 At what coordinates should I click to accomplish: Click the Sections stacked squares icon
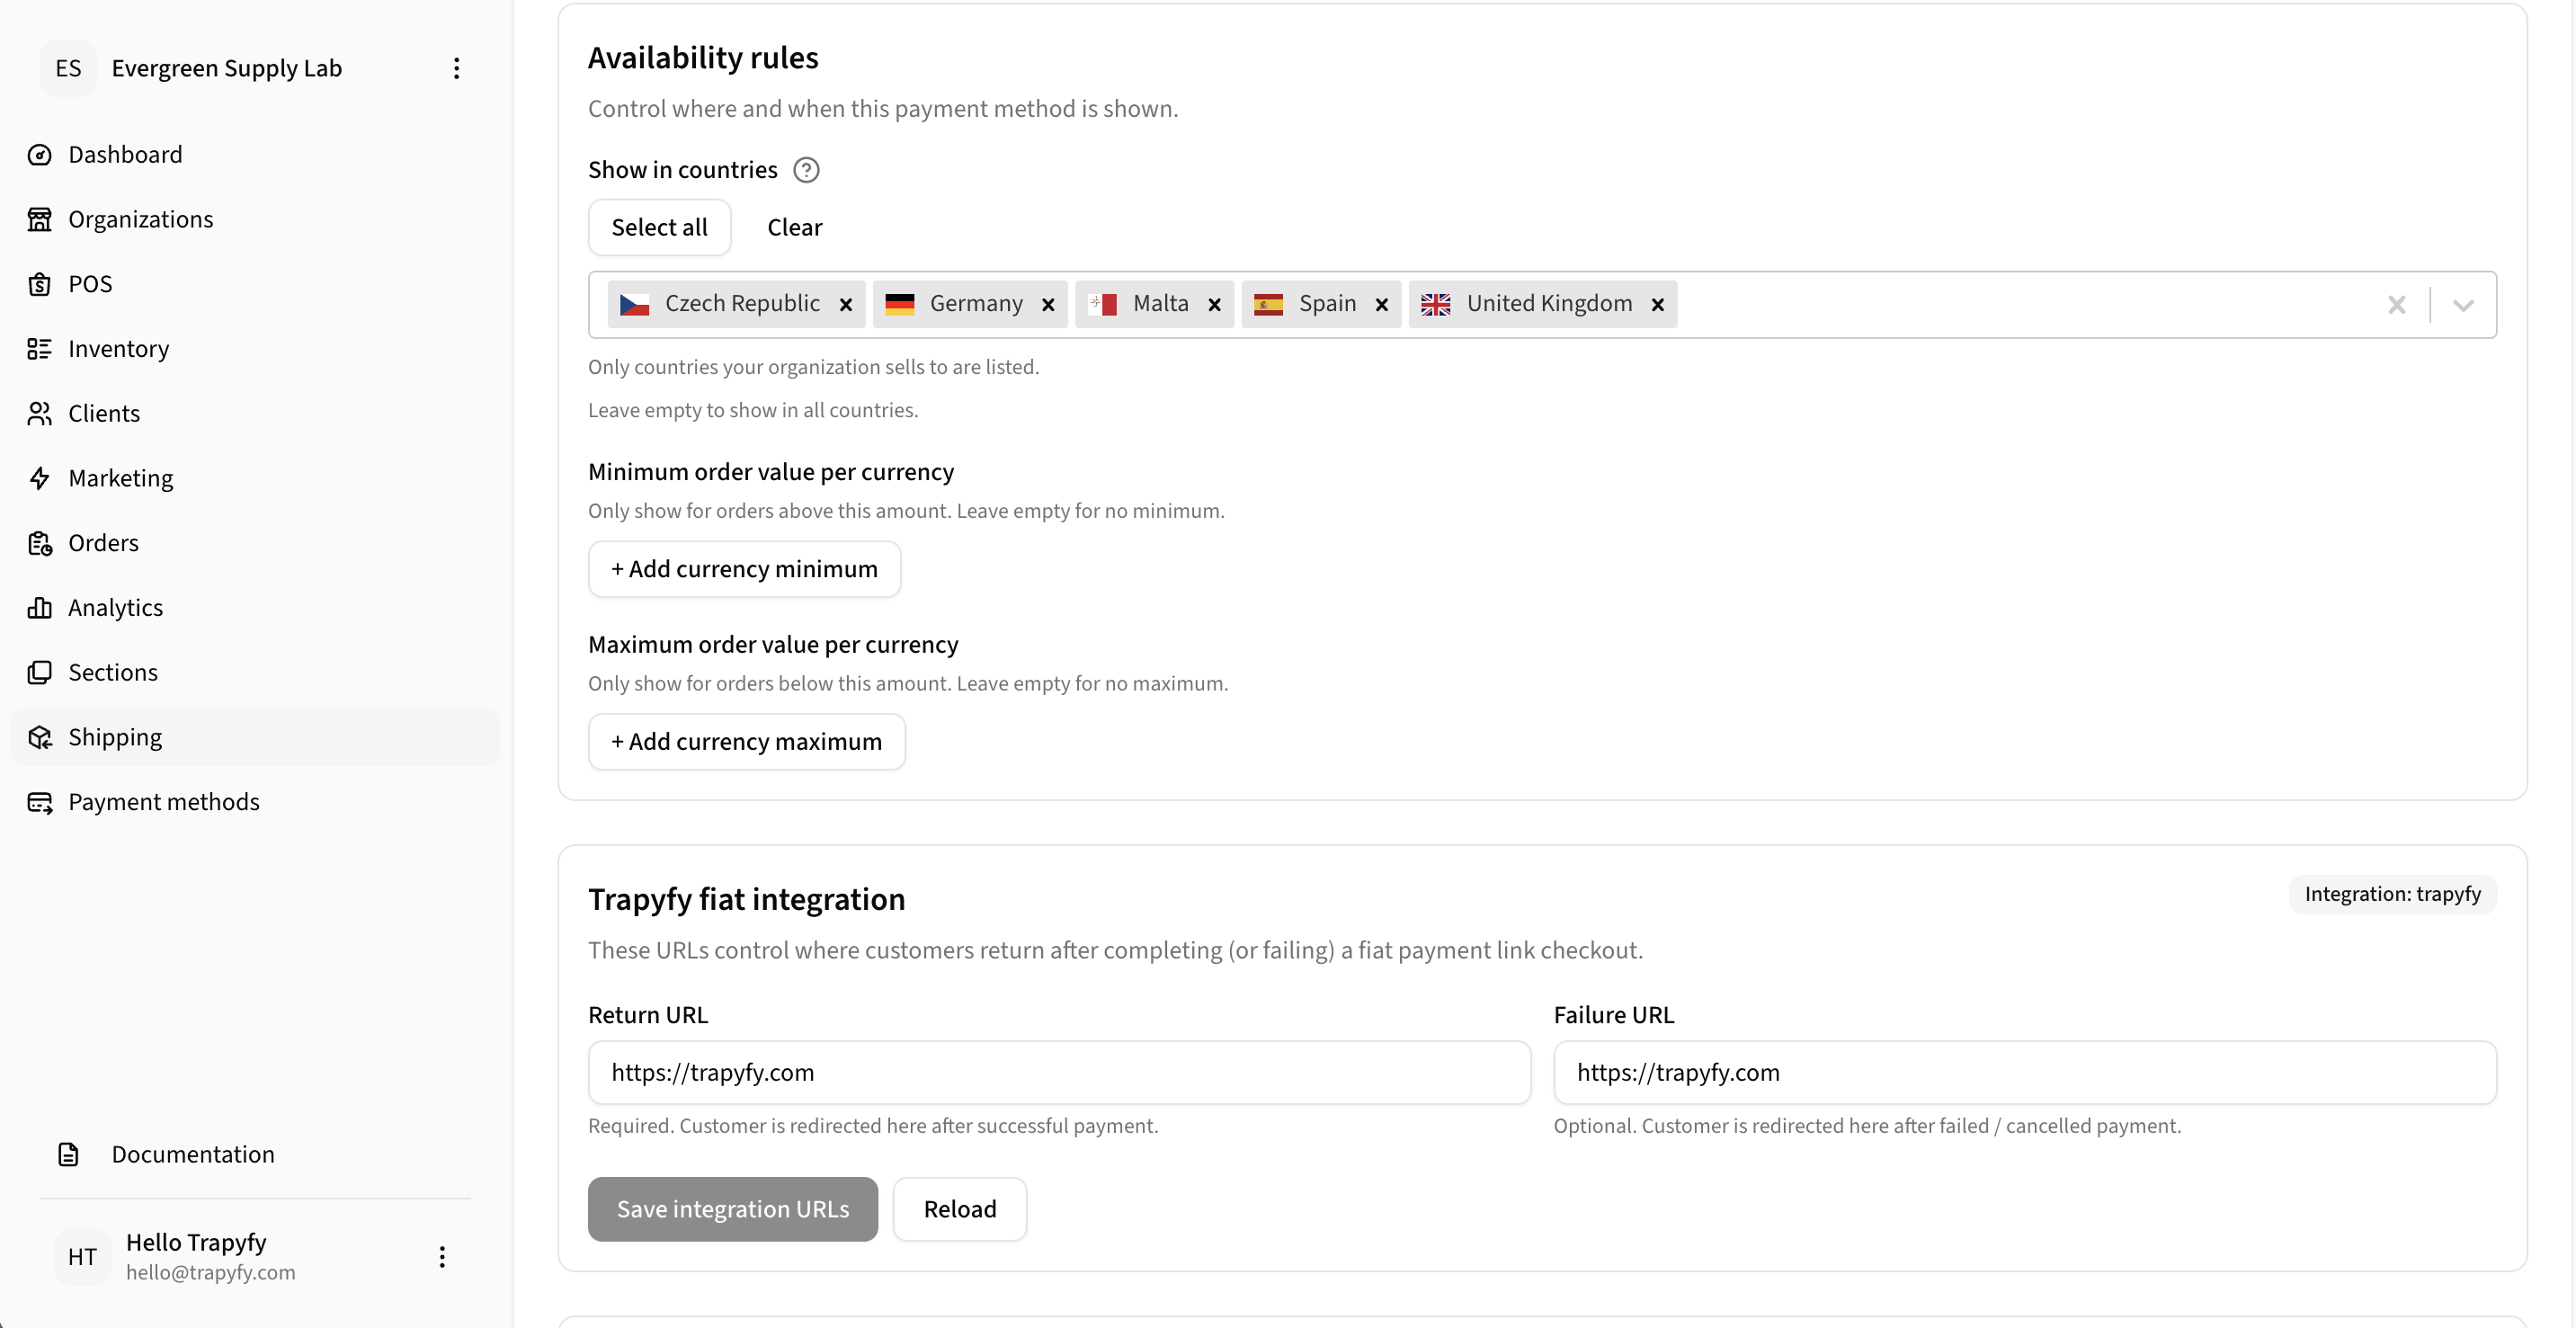pos(40,672)
